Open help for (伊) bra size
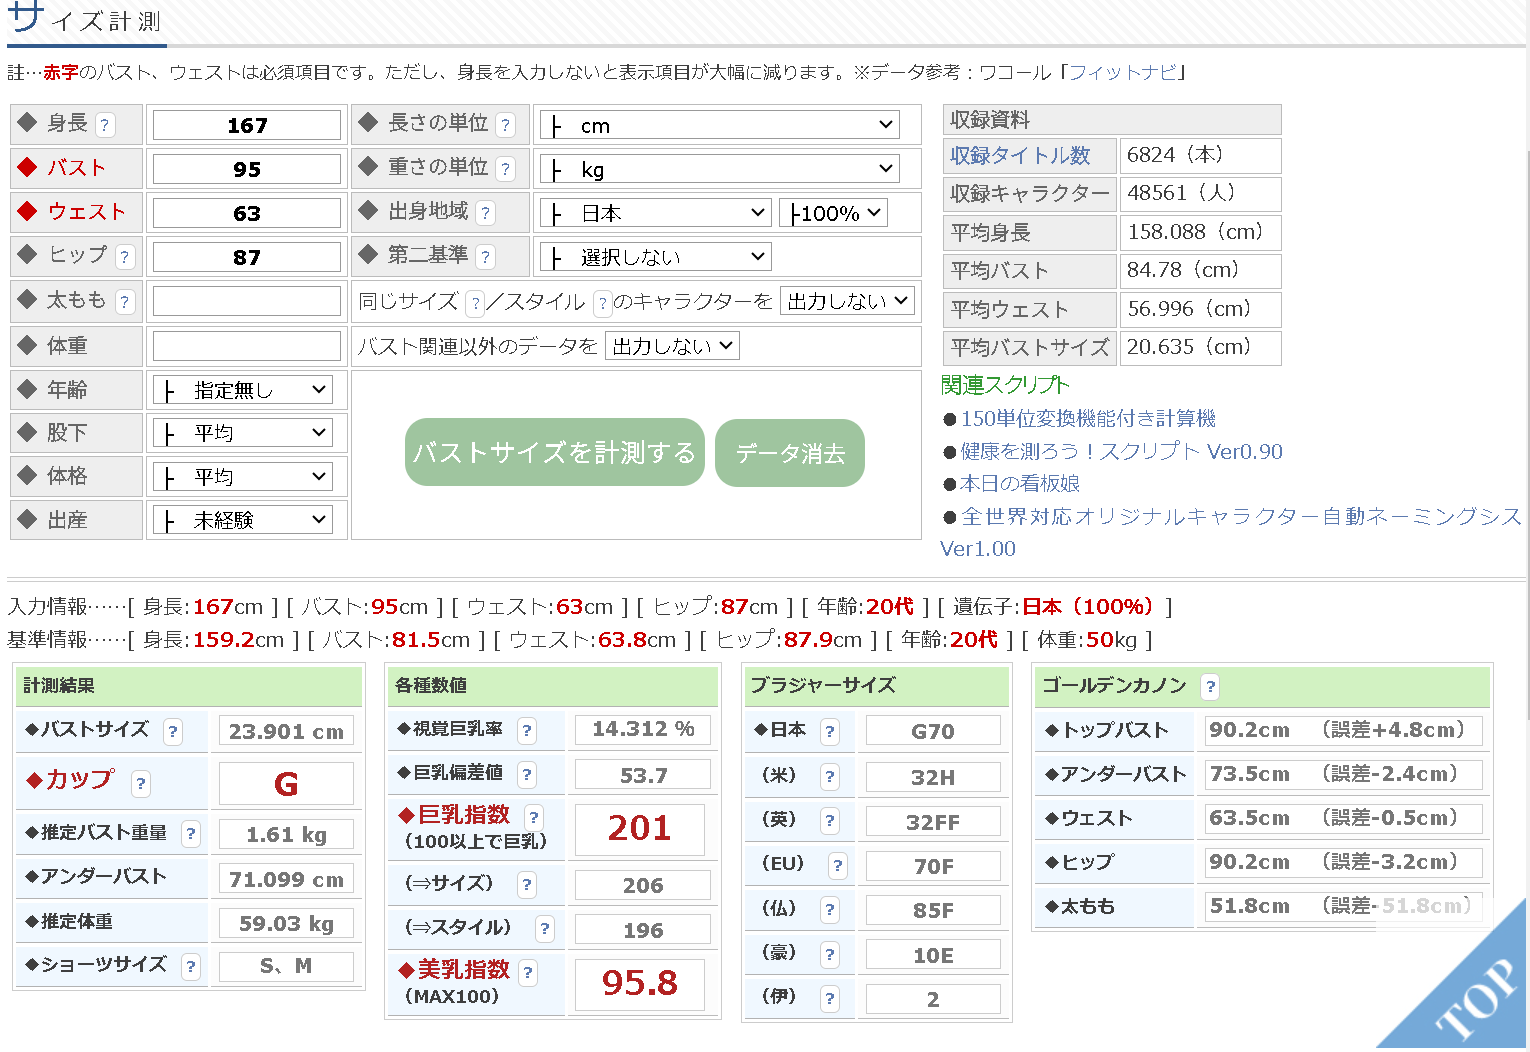The height and width of the screenshot is (1052, 1530). pyautogui.click(x=829, y=998)
